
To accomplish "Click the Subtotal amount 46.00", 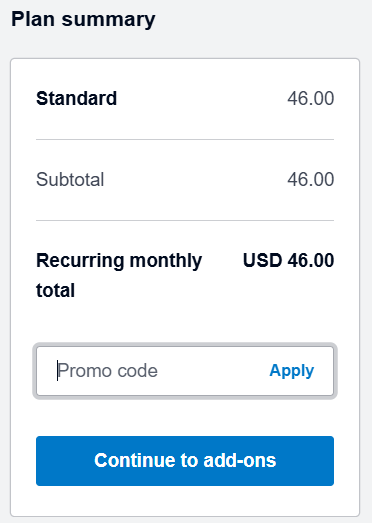I will pyautogui.click(x=311, y=179).
